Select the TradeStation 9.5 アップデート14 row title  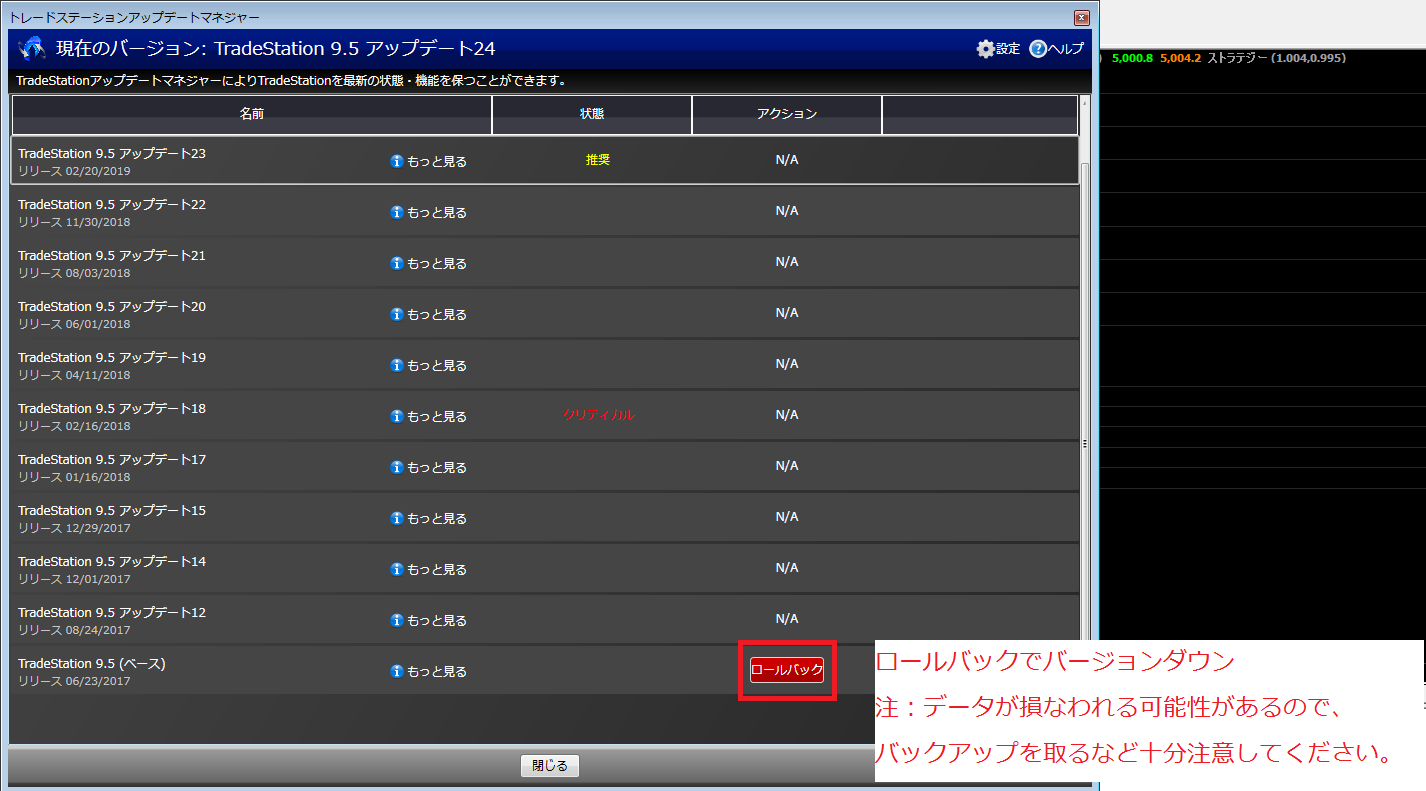[x=112, y=561]
